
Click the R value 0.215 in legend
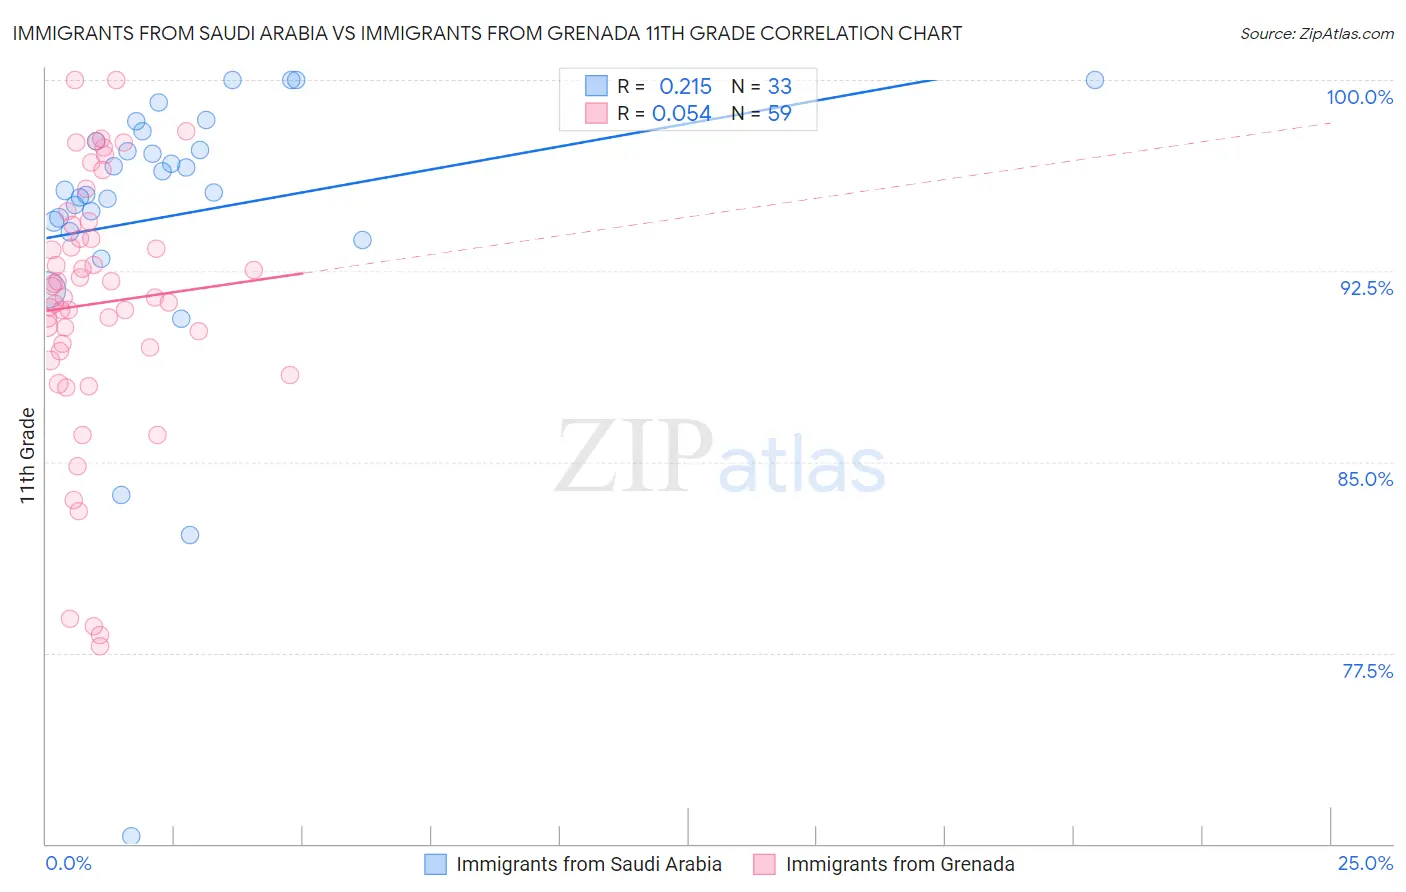pos(685,86)
